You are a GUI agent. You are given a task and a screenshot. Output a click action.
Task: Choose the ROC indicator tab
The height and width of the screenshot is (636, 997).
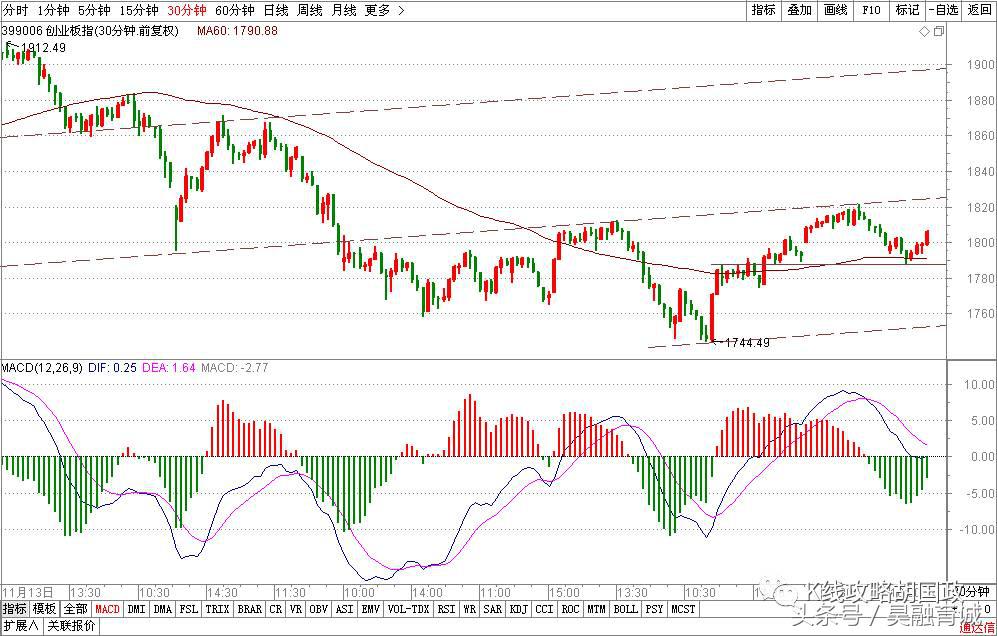coord(570,609)
